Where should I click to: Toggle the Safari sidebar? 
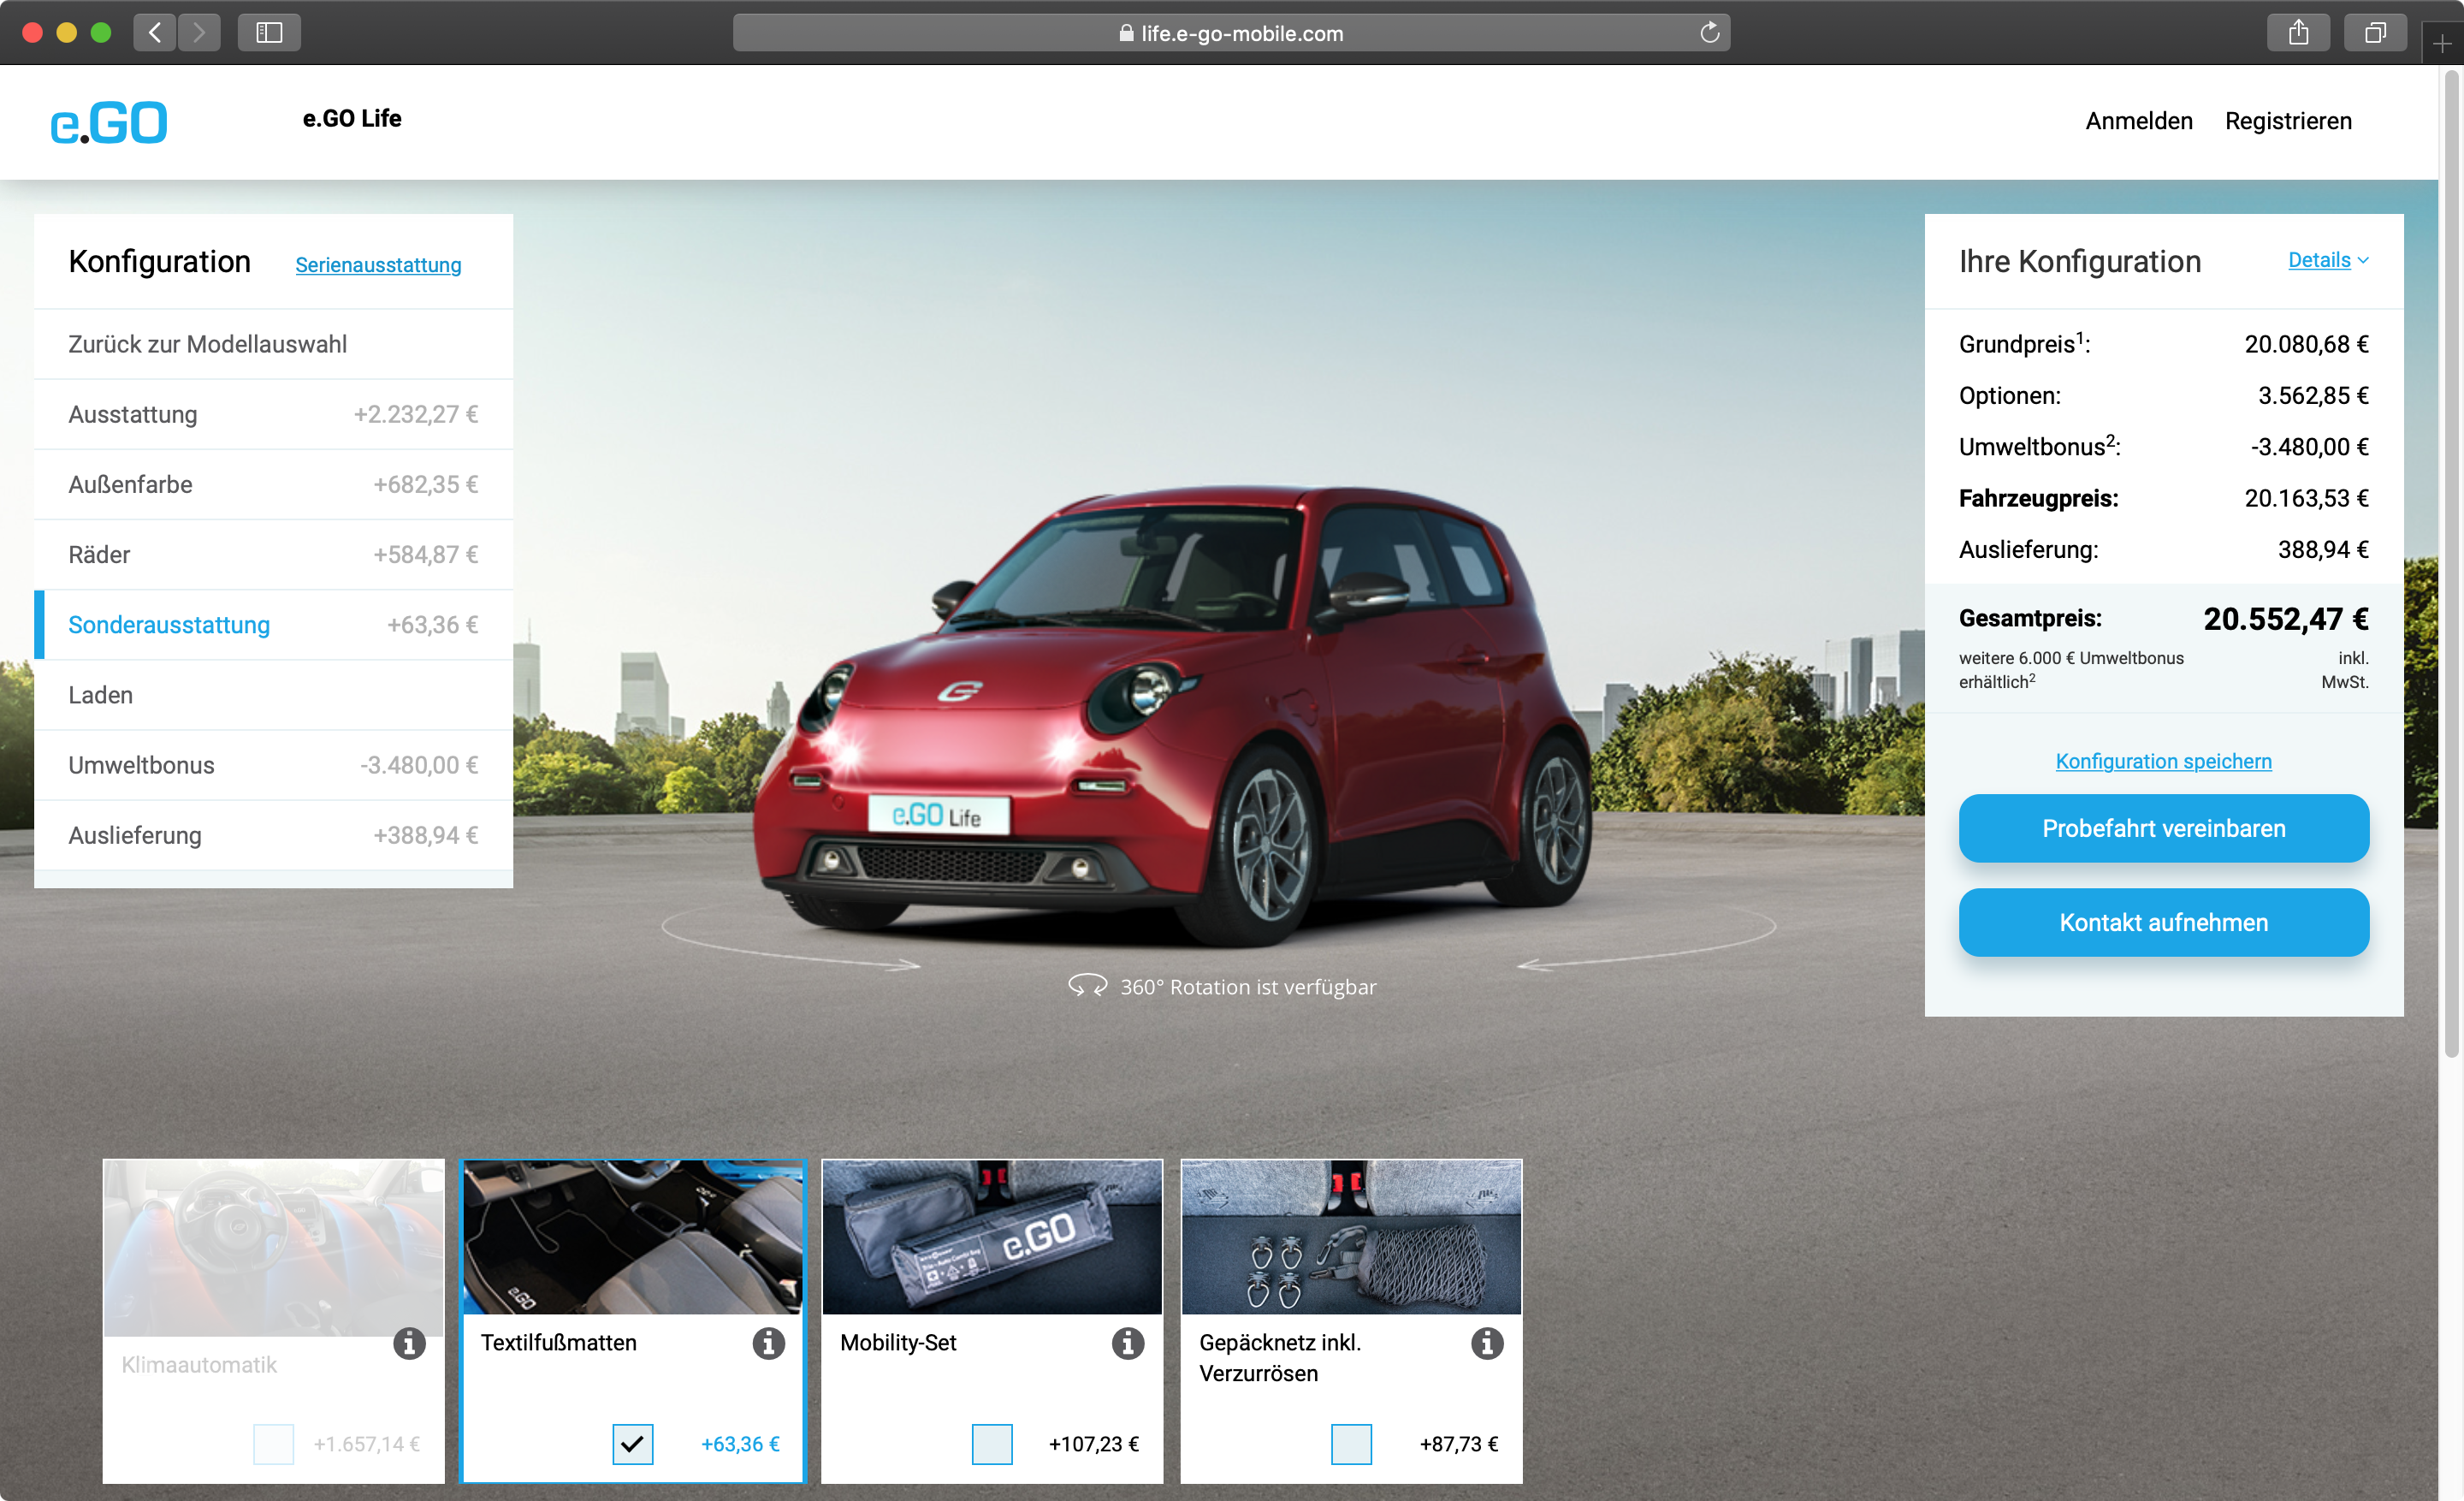[x=269, y=33]
